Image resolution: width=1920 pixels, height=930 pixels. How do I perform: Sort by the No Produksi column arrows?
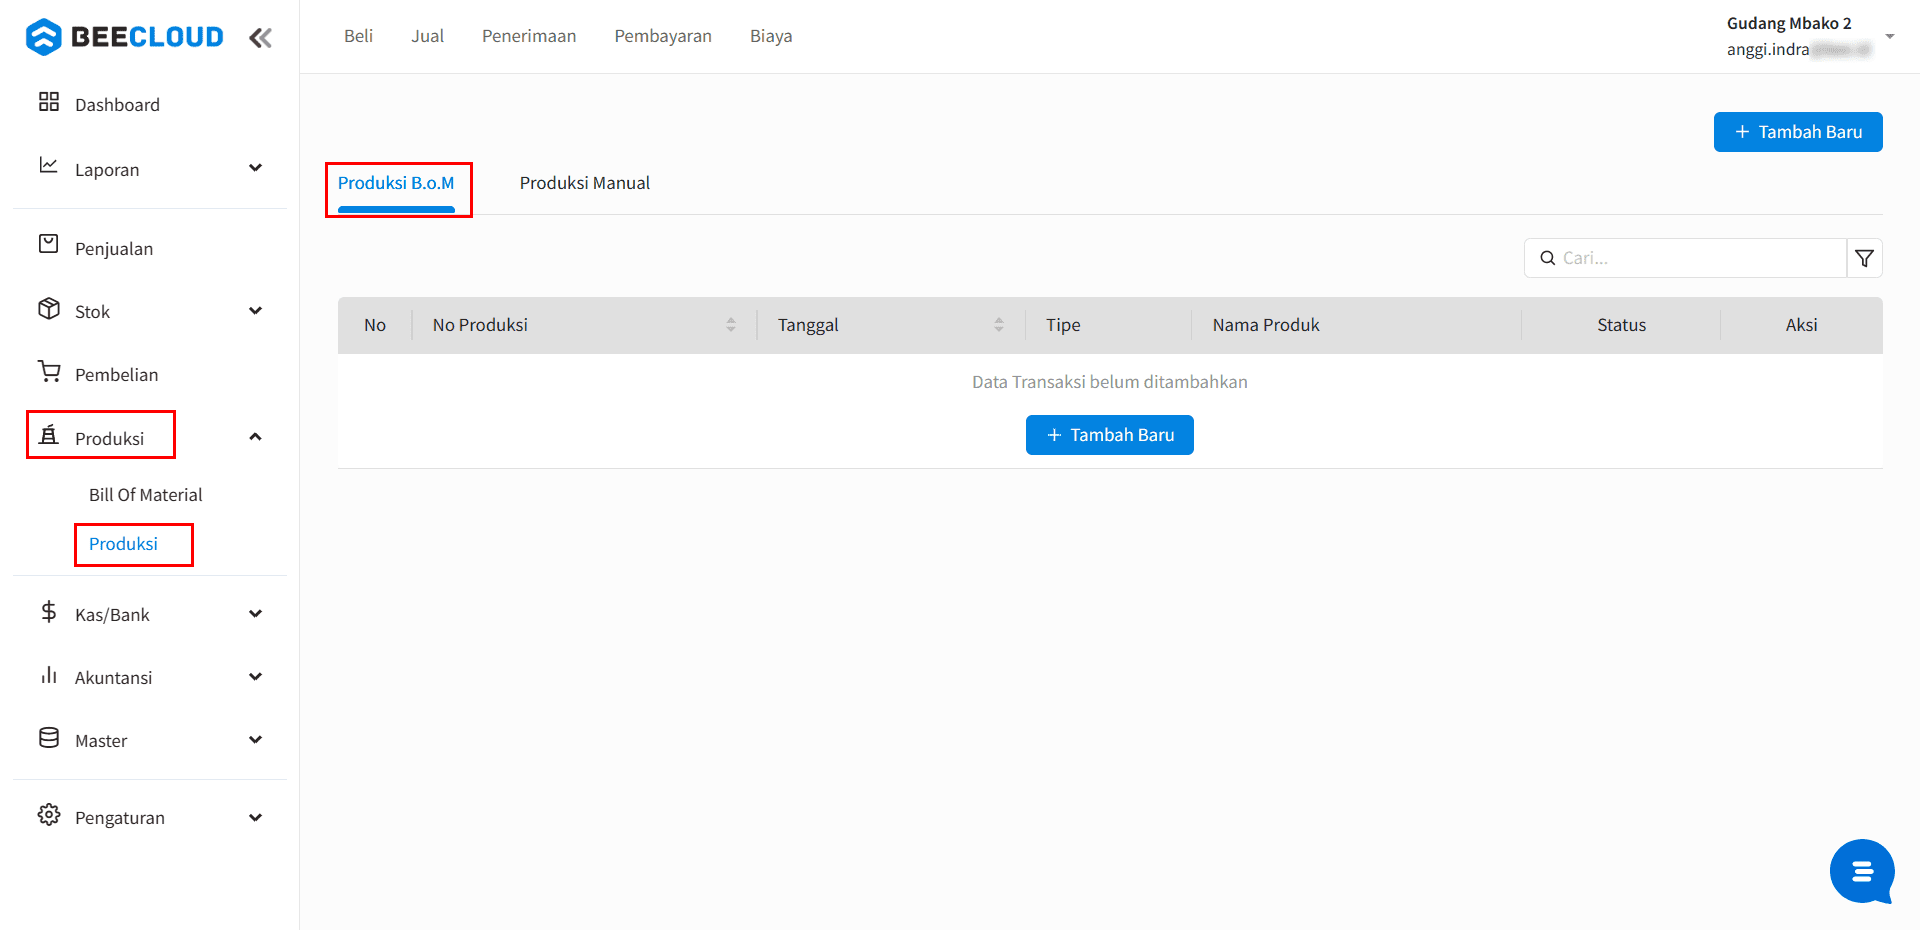tap(730, 325)
